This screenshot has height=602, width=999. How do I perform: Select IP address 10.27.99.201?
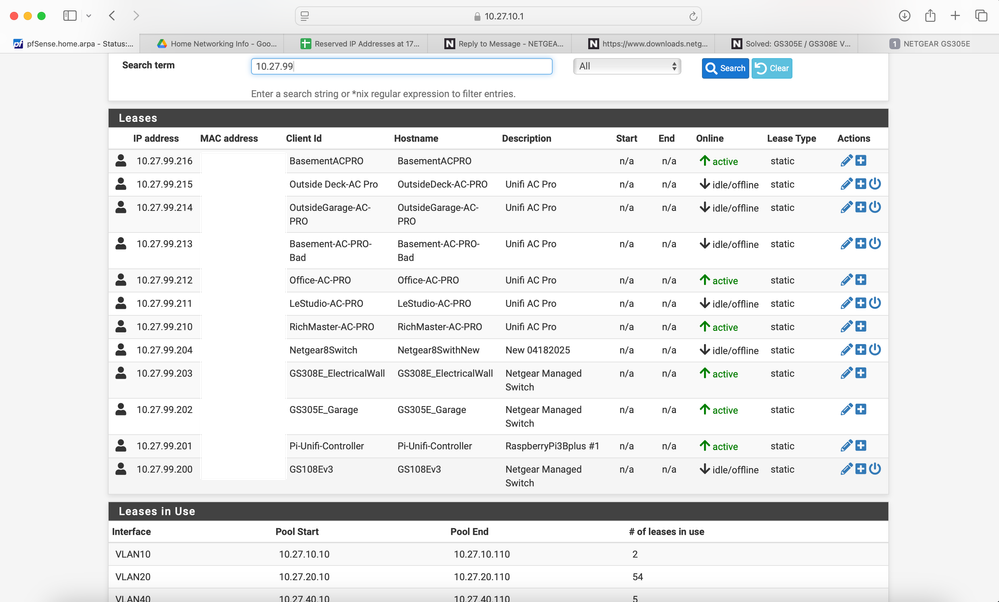click(164, 446)
